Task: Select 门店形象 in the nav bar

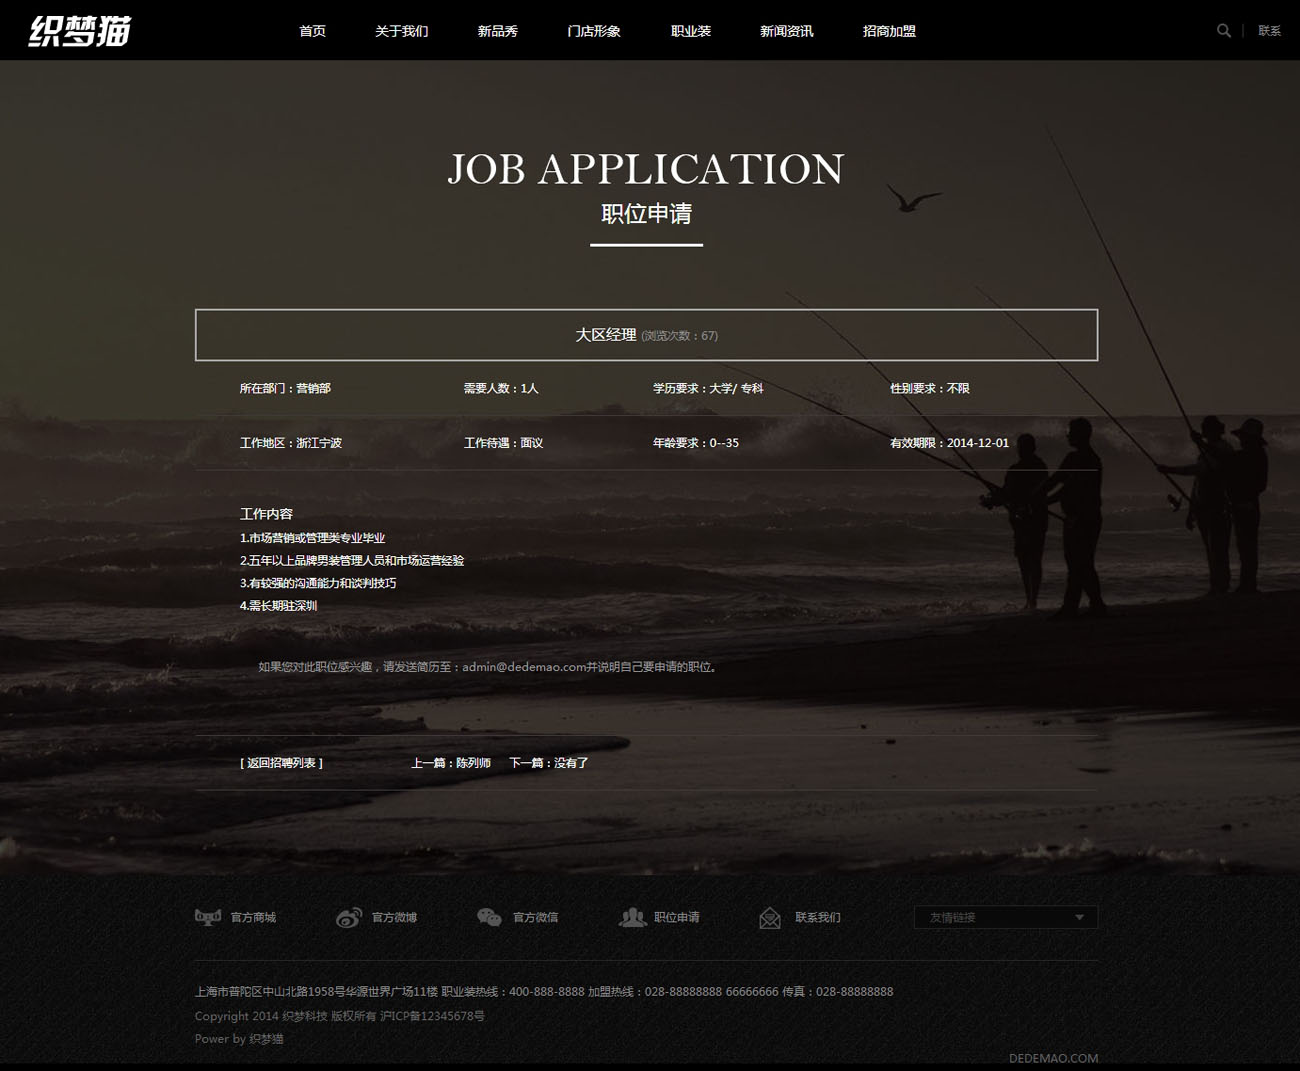Action: tap(594, 31)
